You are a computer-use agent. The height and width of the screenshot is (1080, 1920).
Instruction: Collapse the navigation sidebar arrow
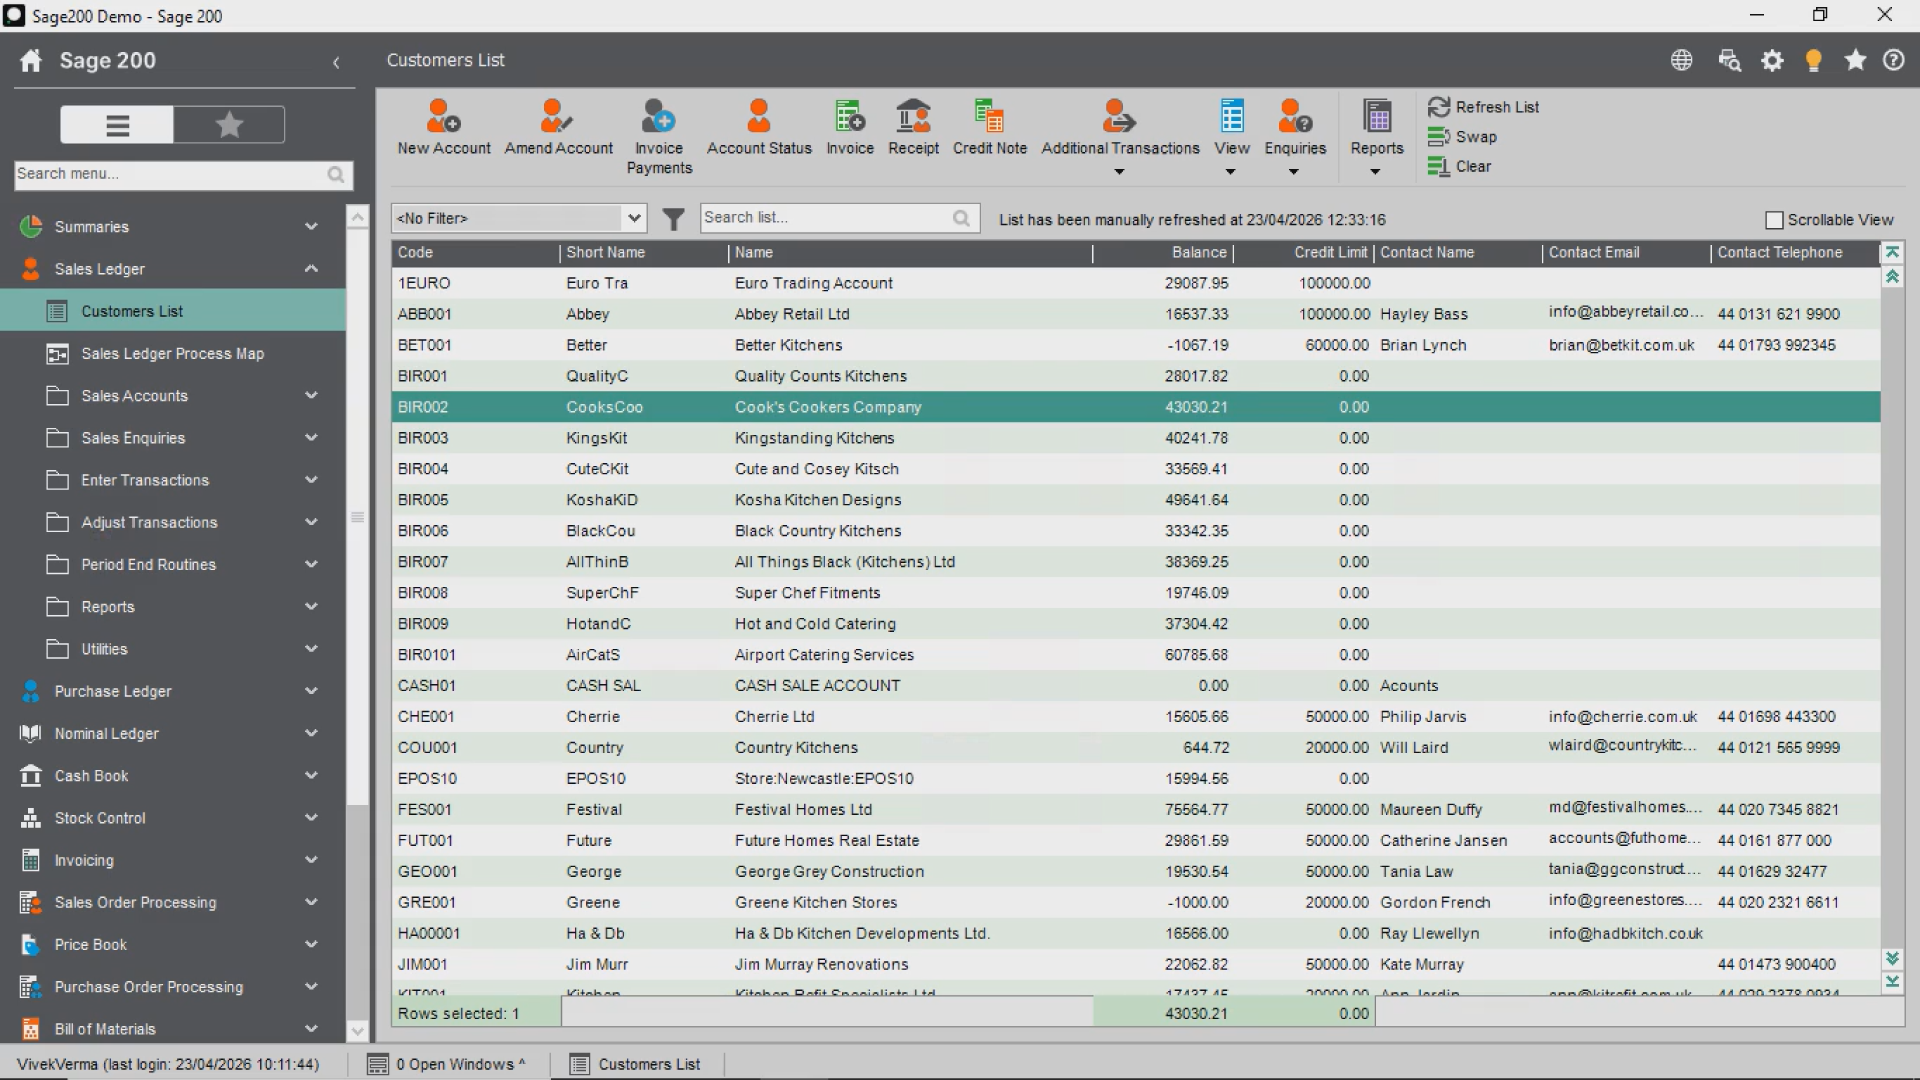coord(336,62)
